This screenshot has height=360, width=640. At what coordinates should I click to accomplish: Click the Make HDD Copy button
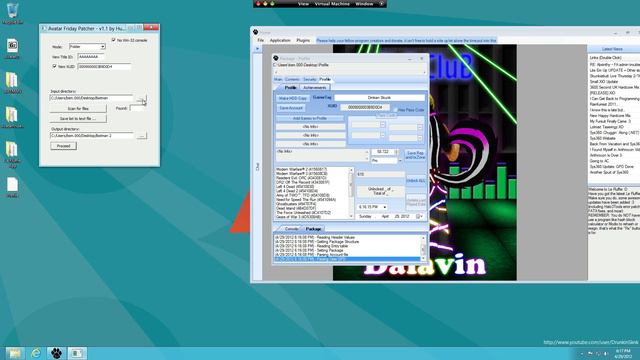[x=292, y=98]
